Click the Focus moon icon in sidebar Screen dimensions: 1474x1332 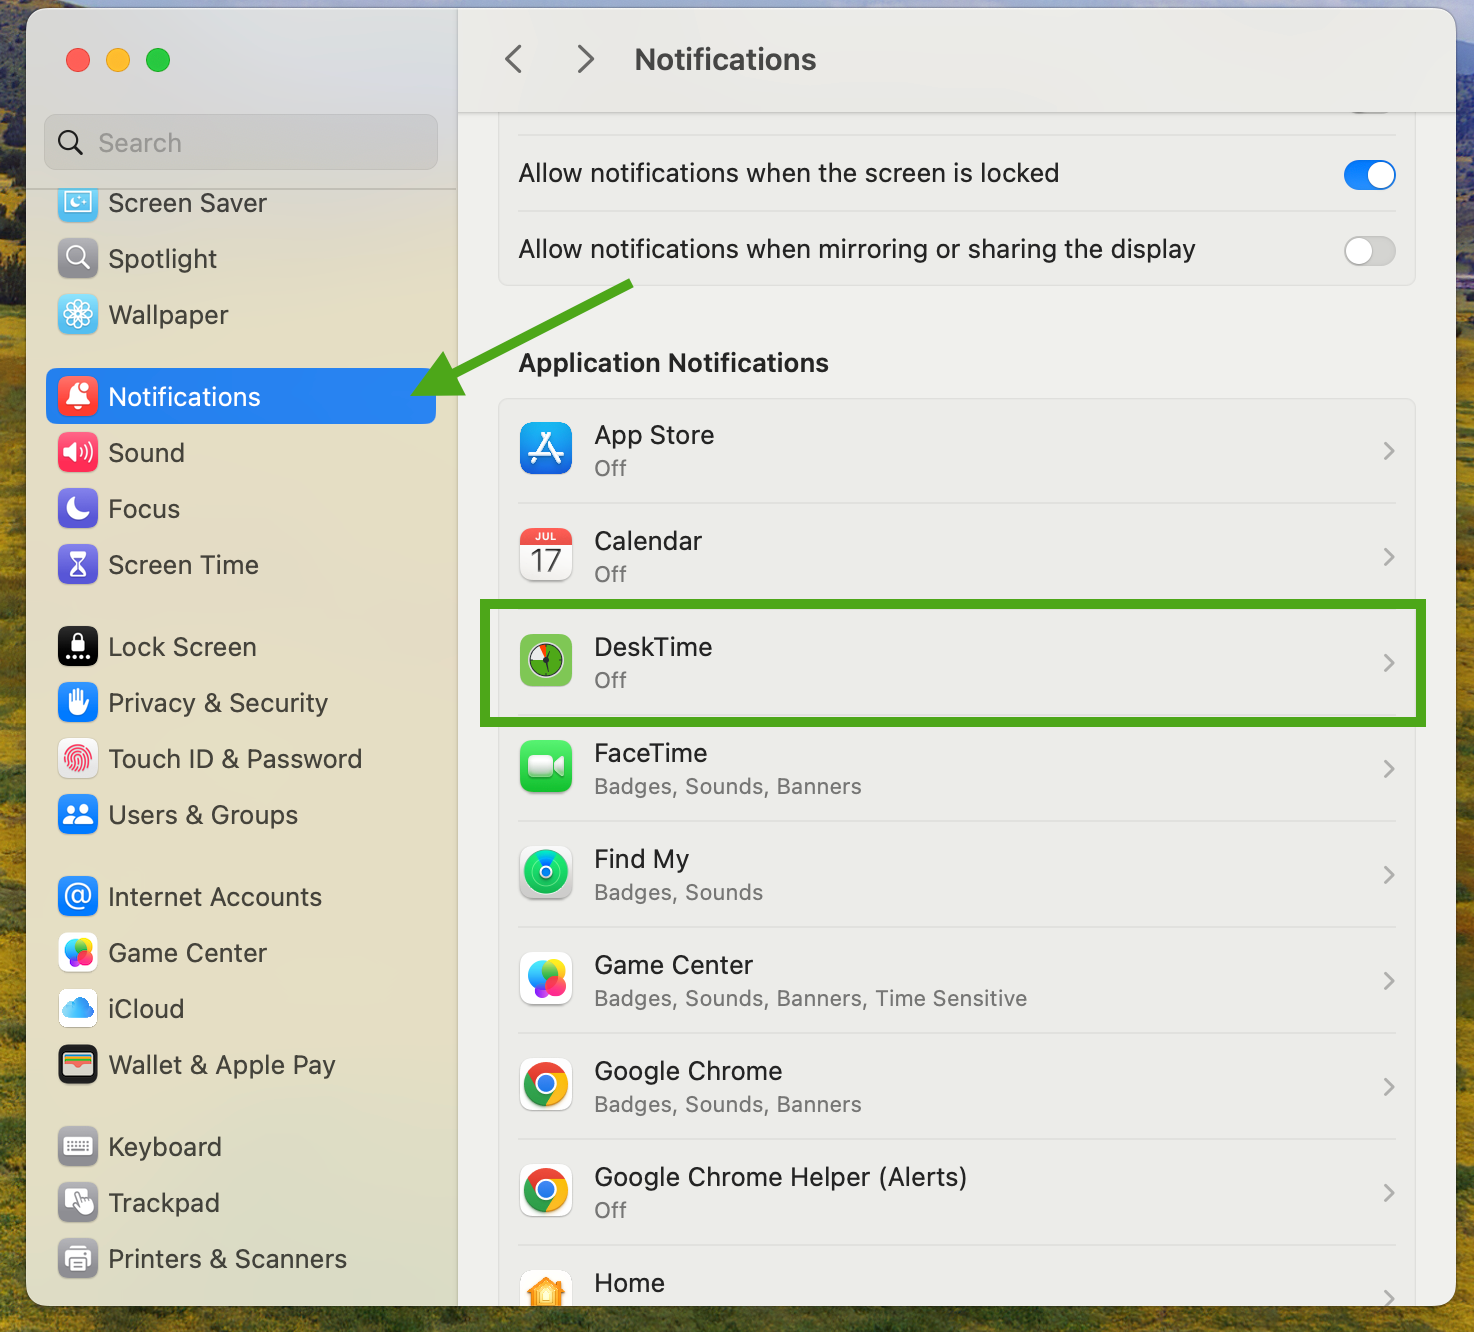click(78, 509)
